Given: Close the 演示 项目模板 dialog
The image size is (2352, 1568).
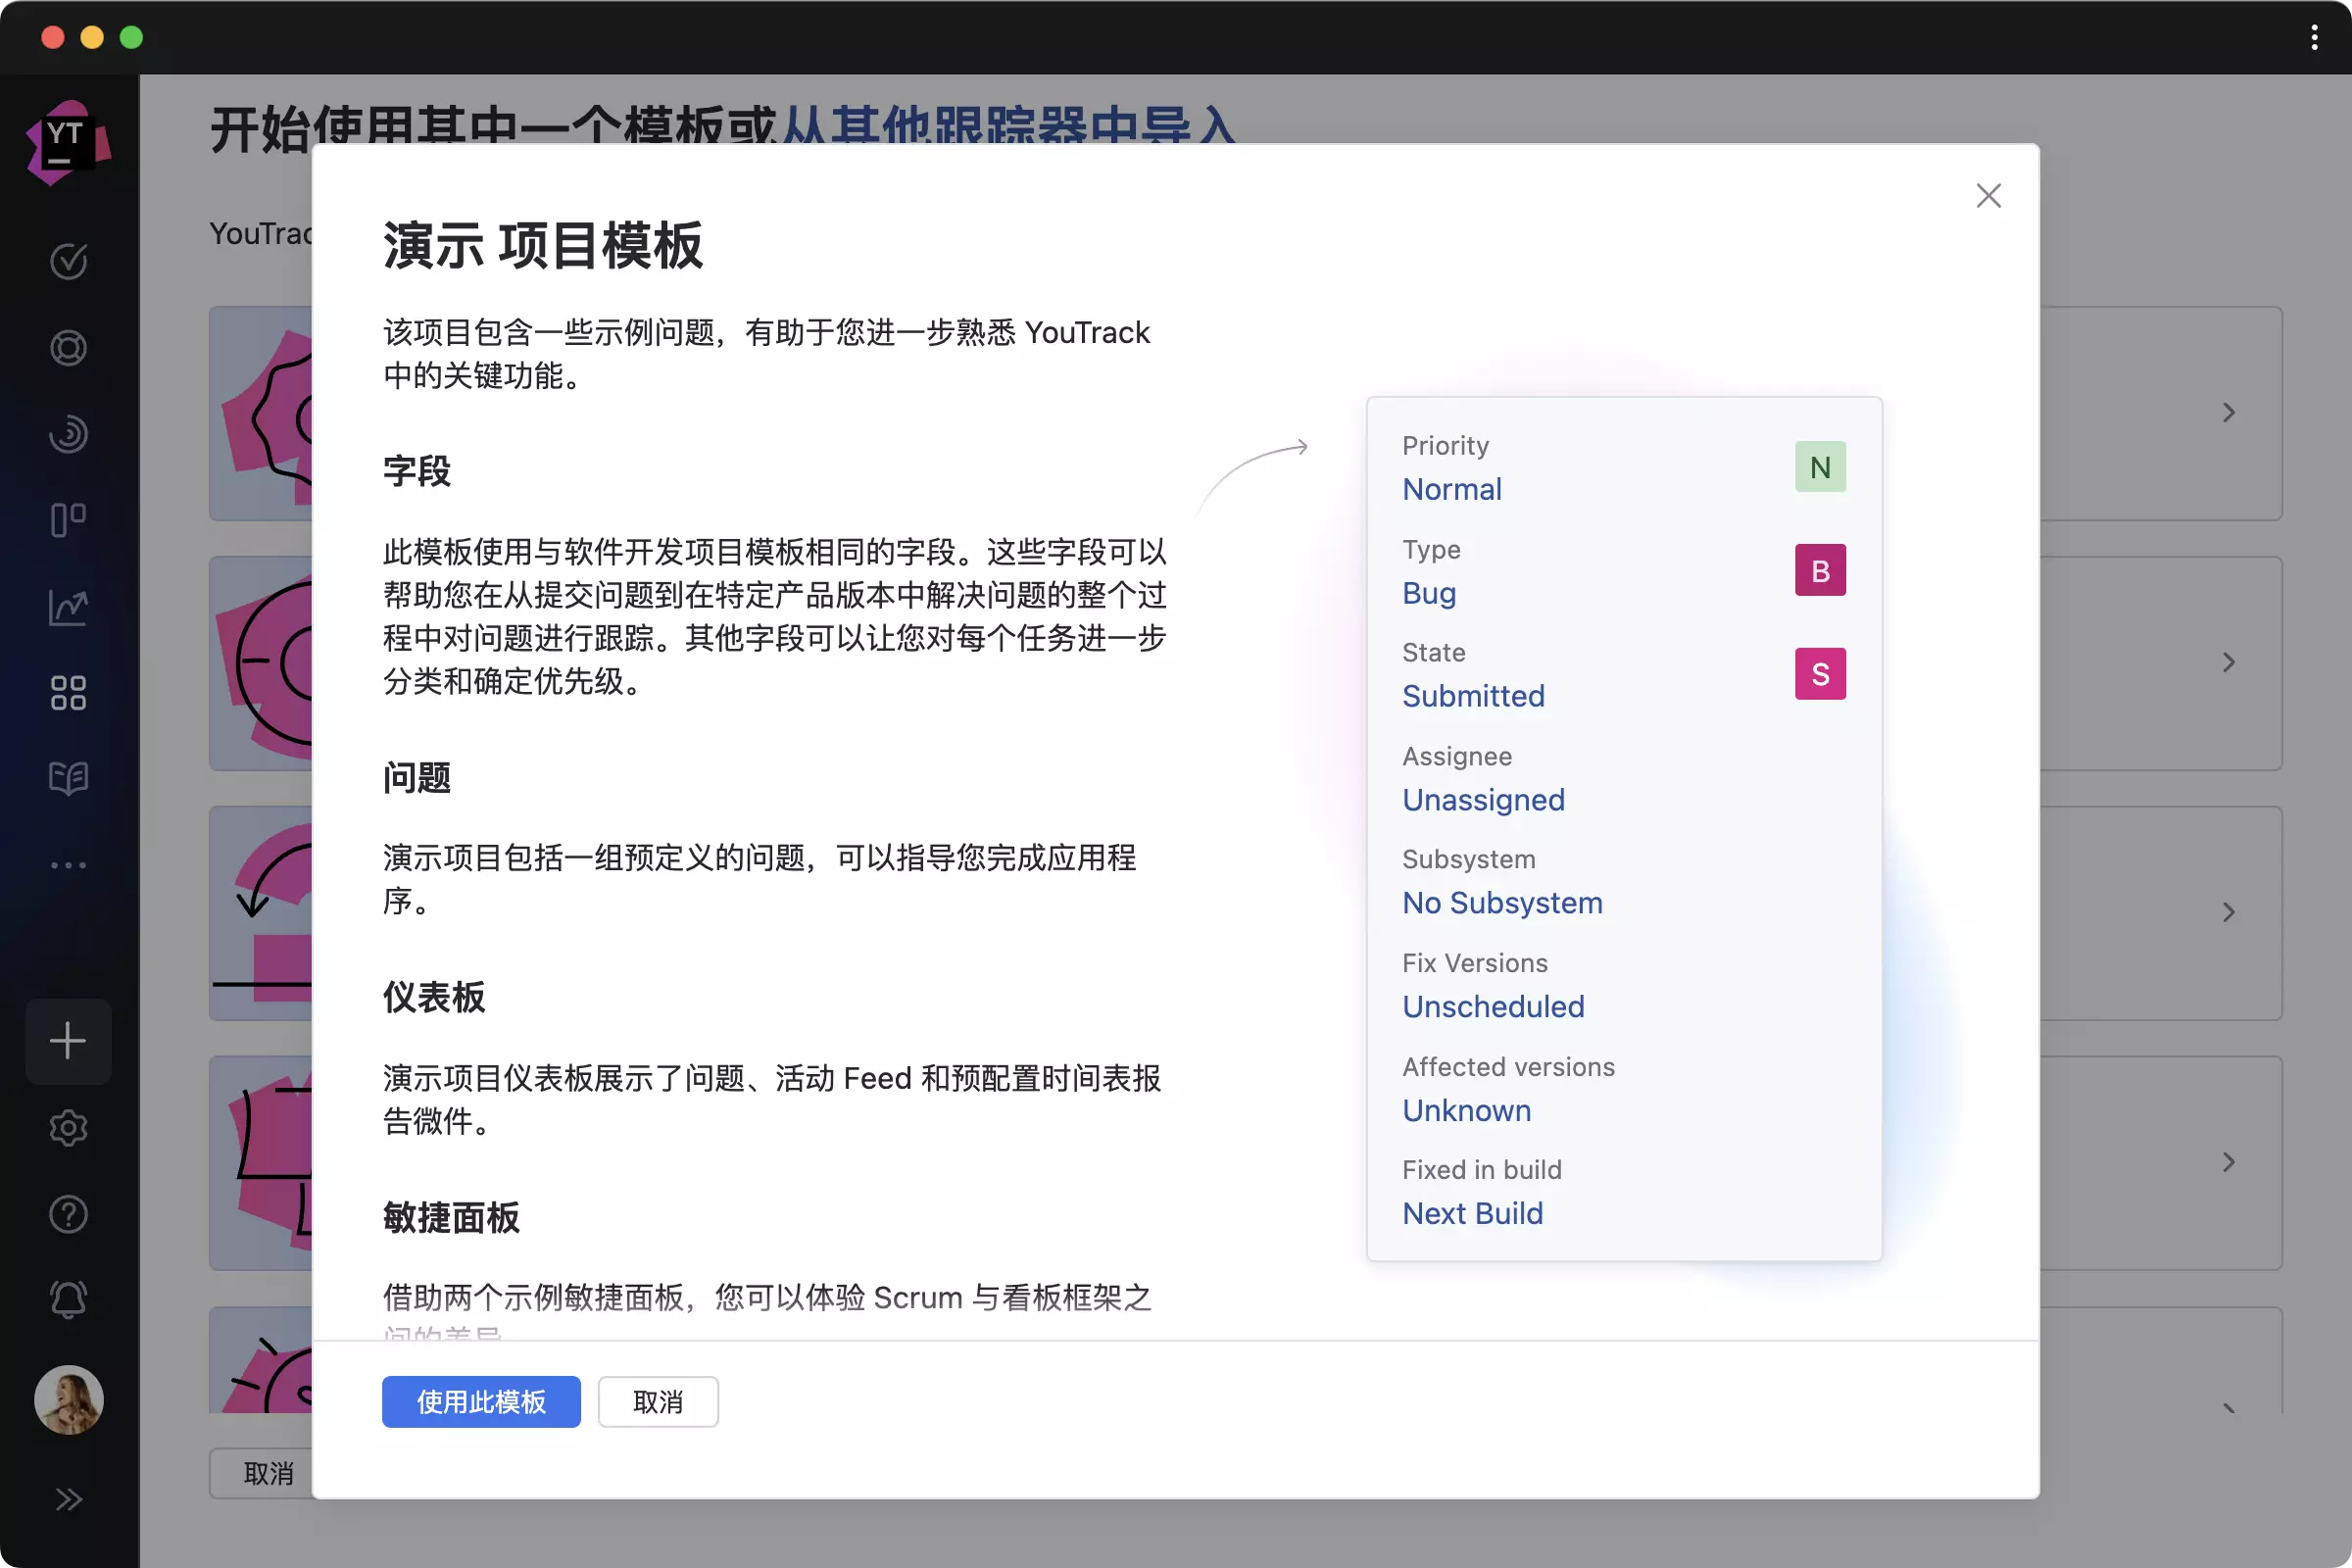Looking at the screenshot, I should (x=1988, y=196).
